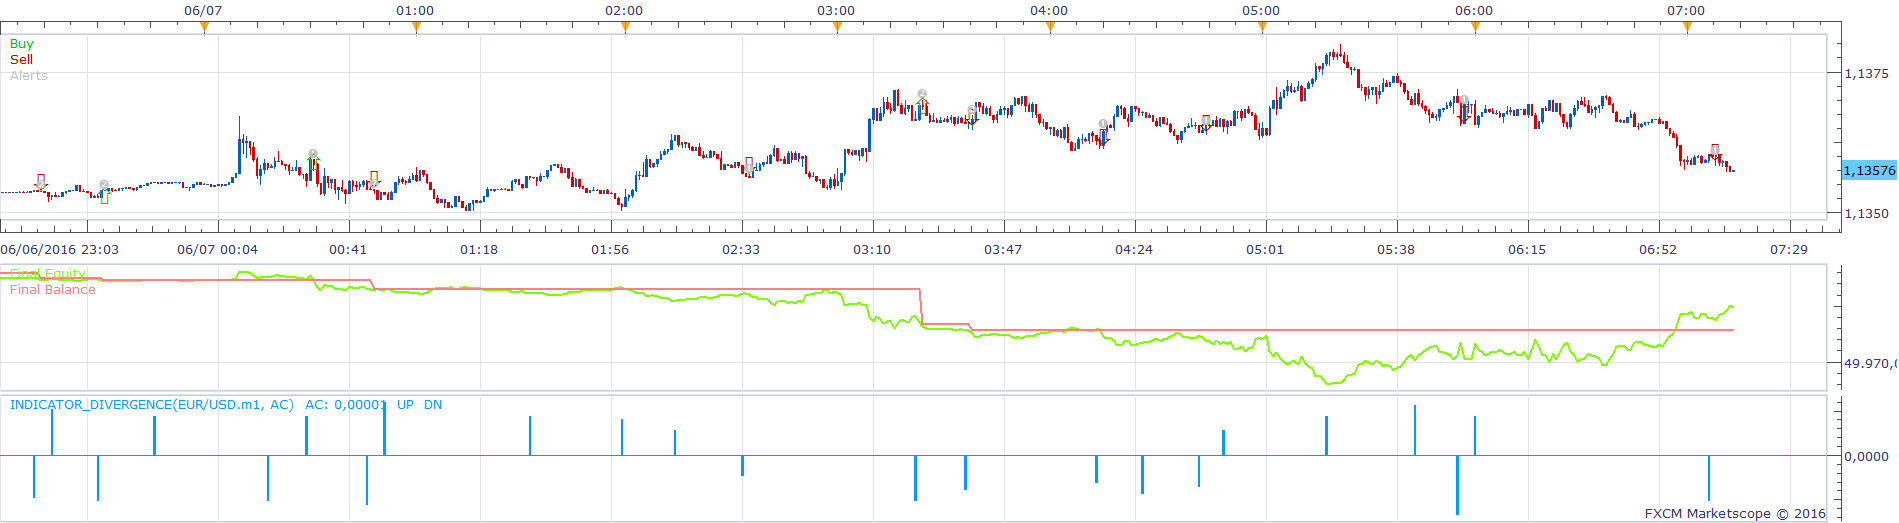The image size is (1899, 523).
Task: Click the orange time marker at 02:00
Action: pos(625,28)
